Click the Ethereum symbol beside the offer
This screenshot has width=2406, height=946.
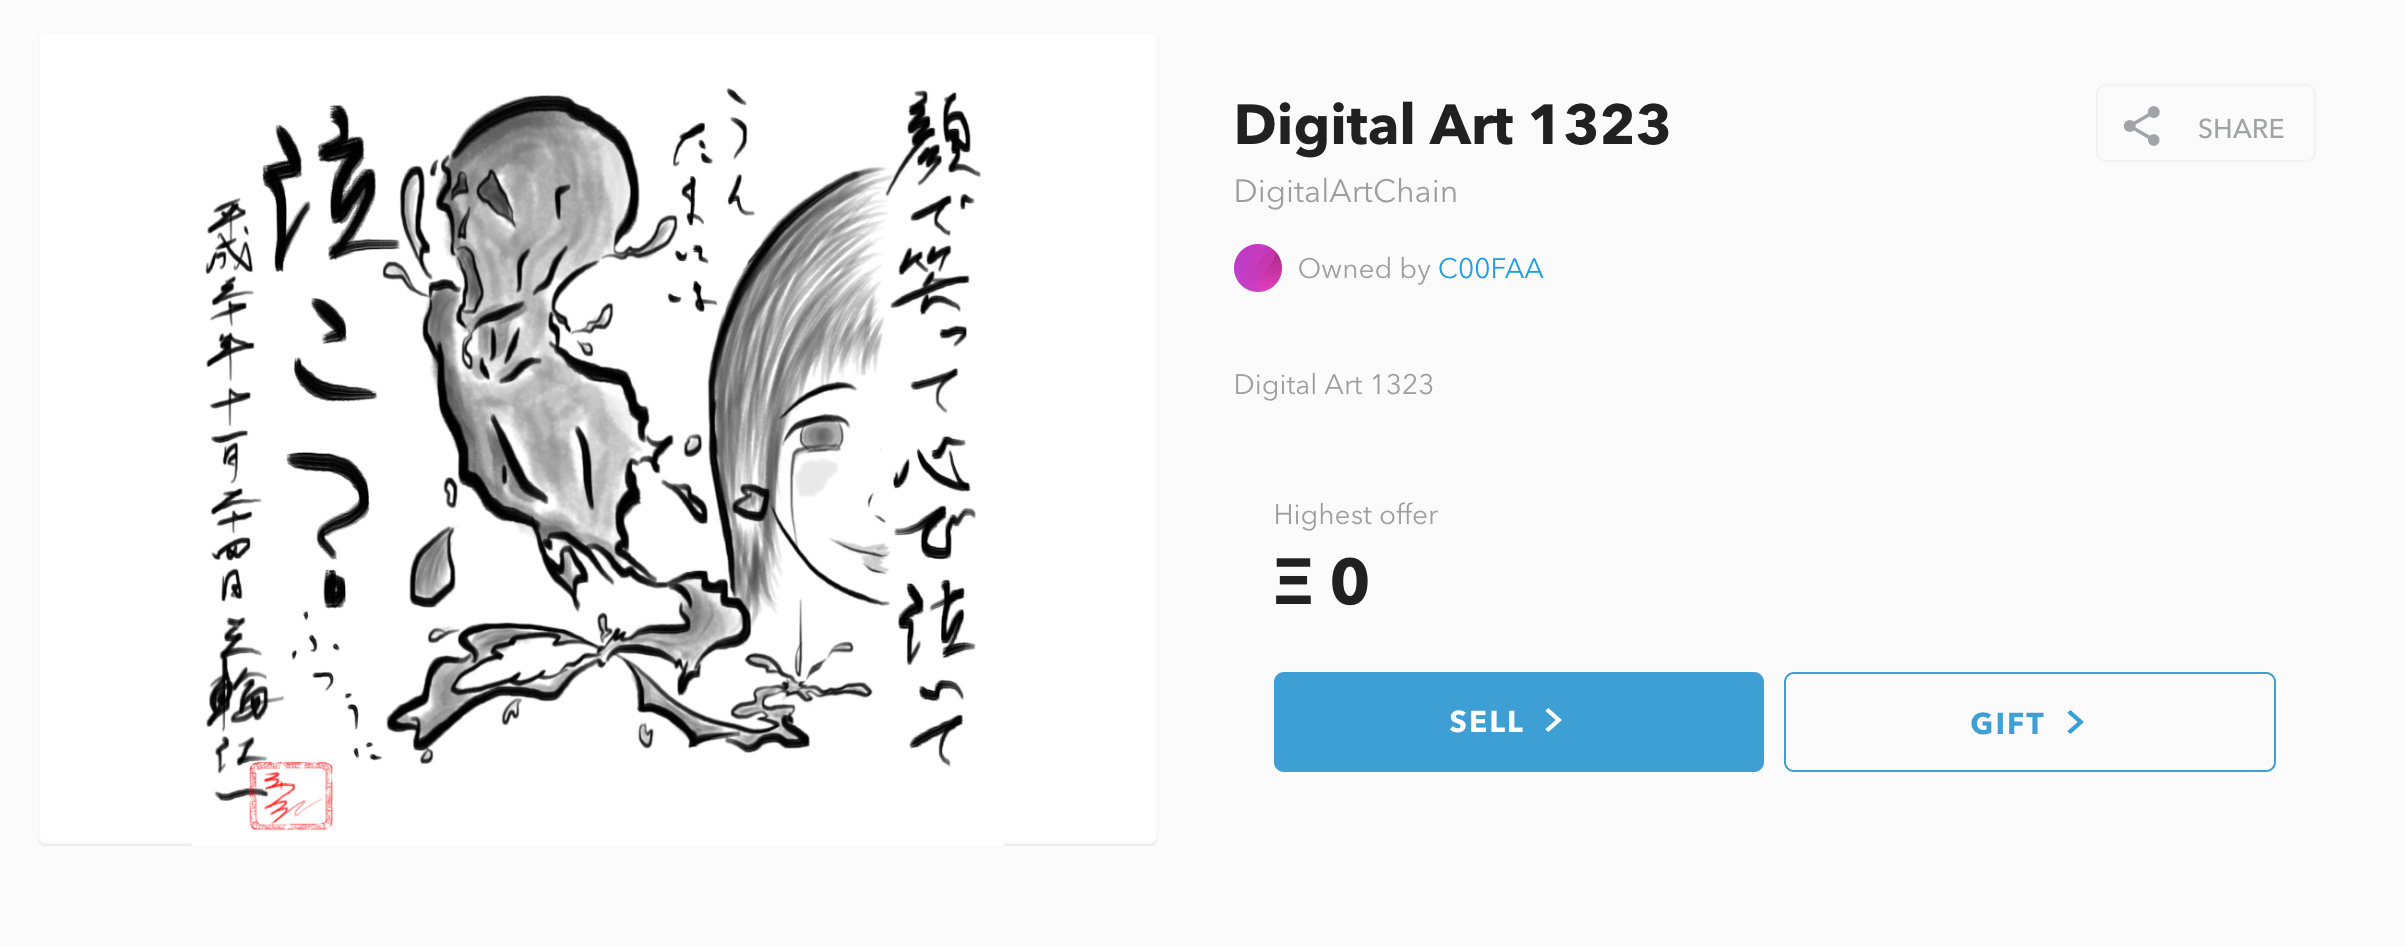pos(1292,582)
